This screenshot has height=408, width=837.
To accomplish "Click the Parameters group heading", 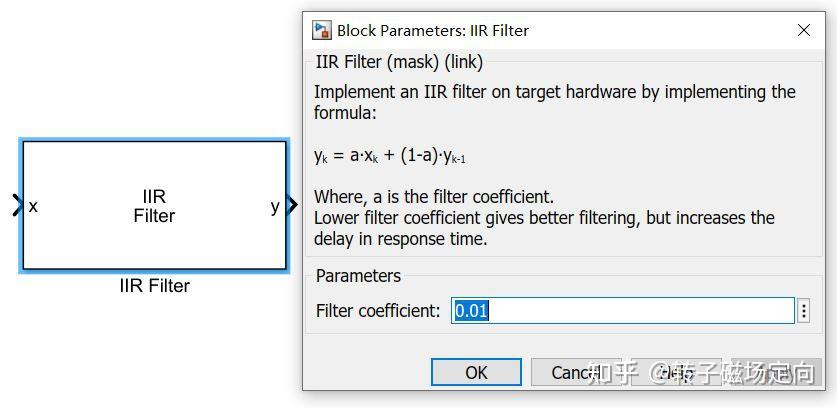I will 358,276.
